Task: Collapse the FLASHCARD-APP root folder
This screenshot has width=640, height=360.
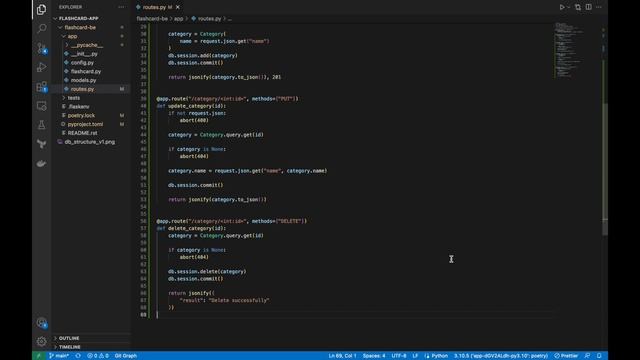Action: [x=78, y=18]
